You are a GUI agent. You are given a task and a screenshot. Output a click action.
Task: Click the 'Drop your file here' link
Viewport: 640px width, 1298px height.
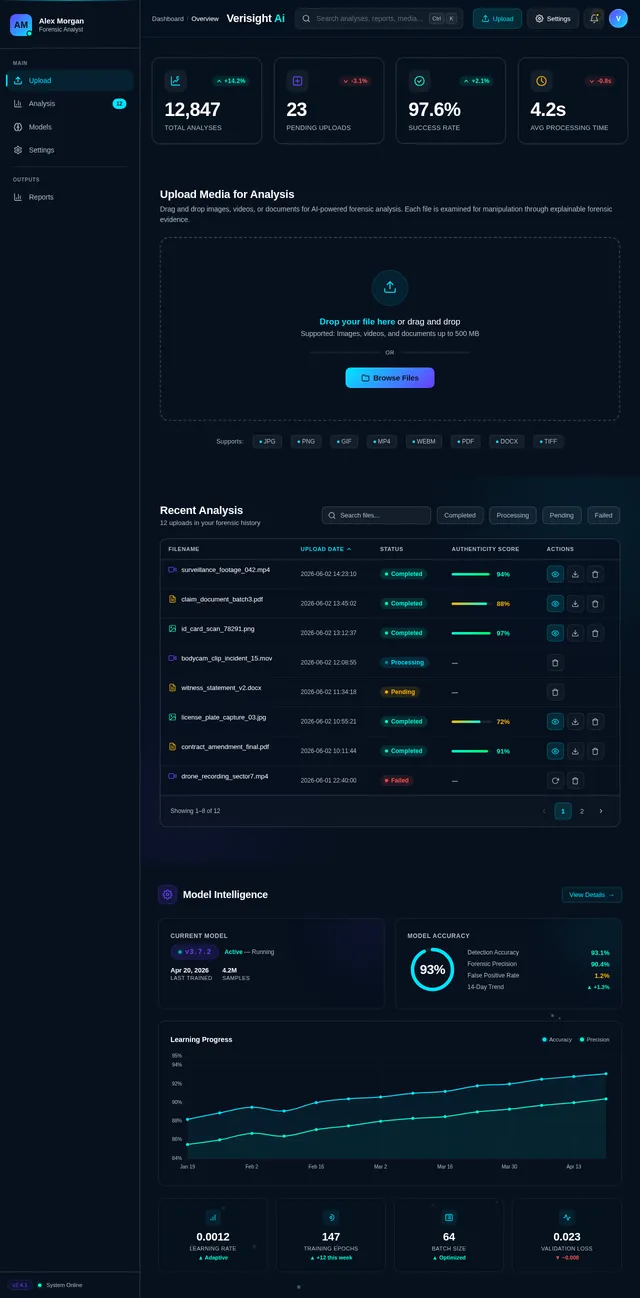357,322
